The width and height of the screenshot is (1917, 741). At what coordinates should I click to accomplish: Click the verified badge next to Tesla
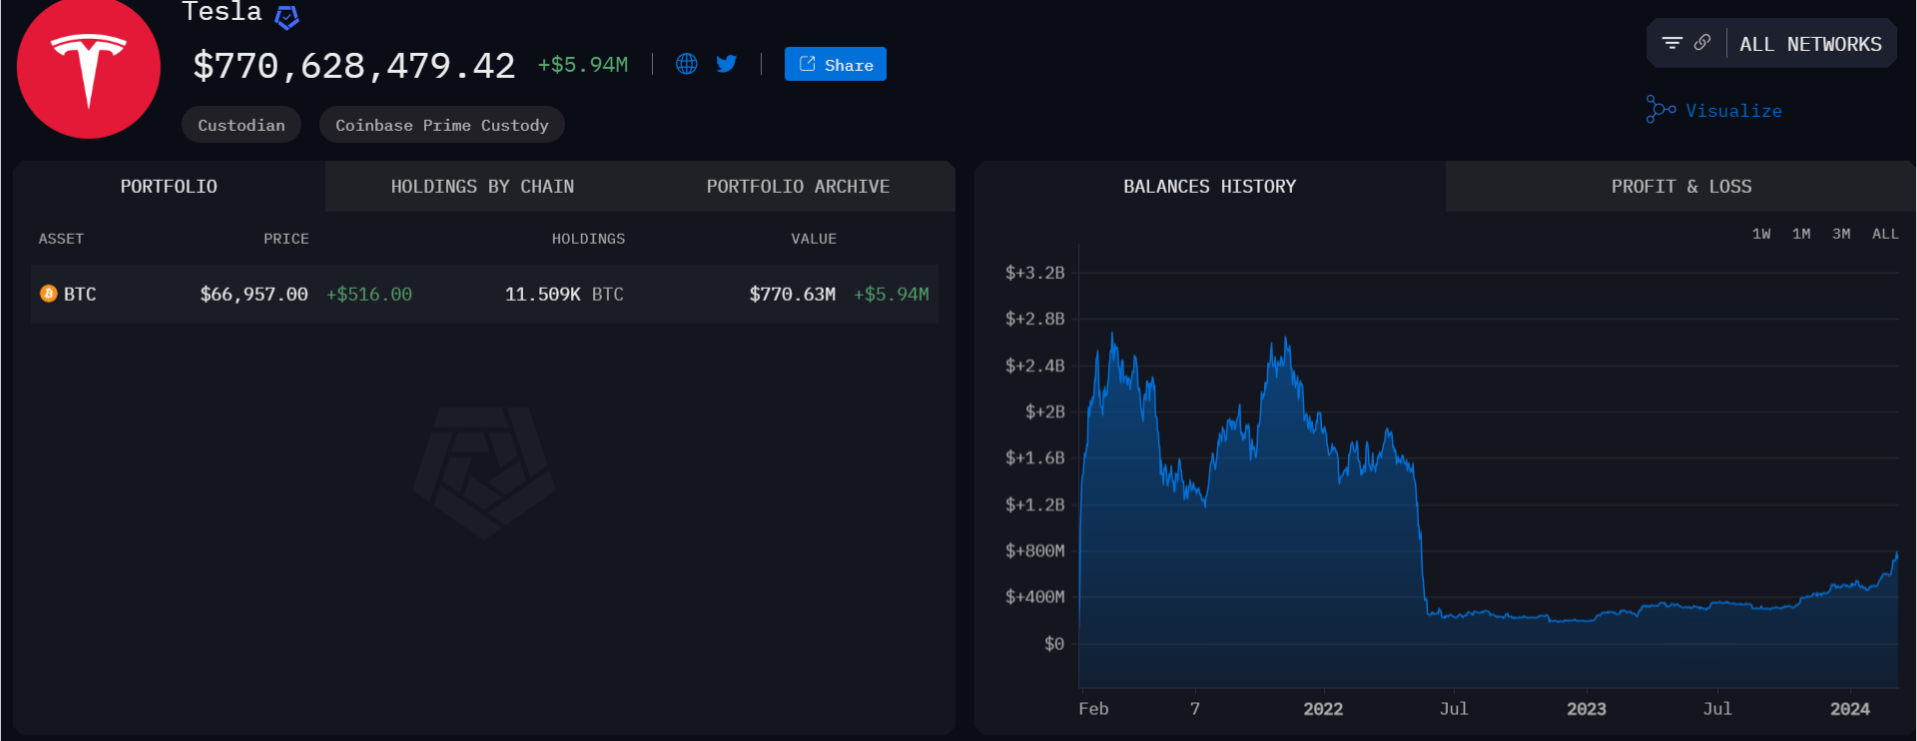click(x=287, y=17)
